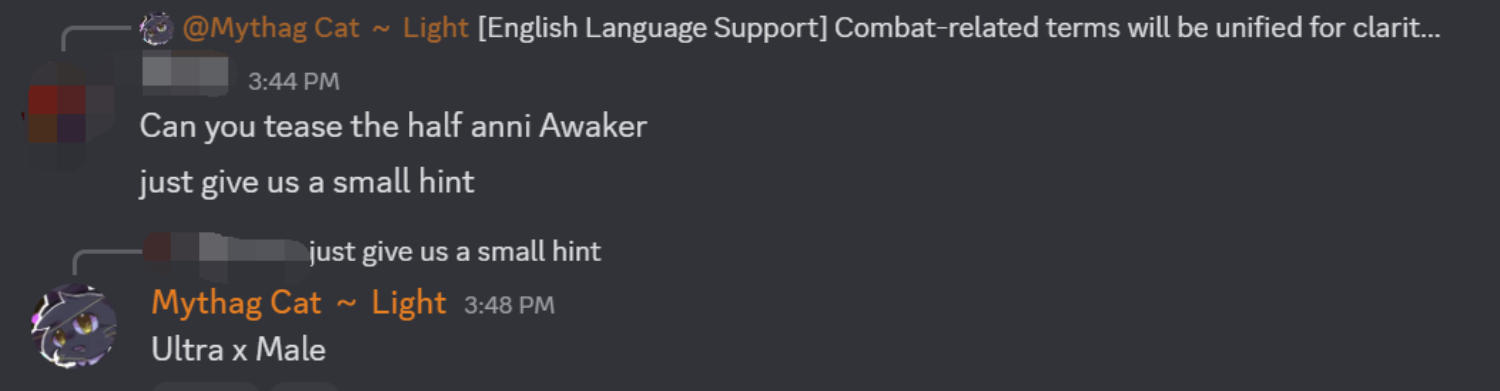Select the 'Can you tease the half anni Awaker' message

point(393,126)
